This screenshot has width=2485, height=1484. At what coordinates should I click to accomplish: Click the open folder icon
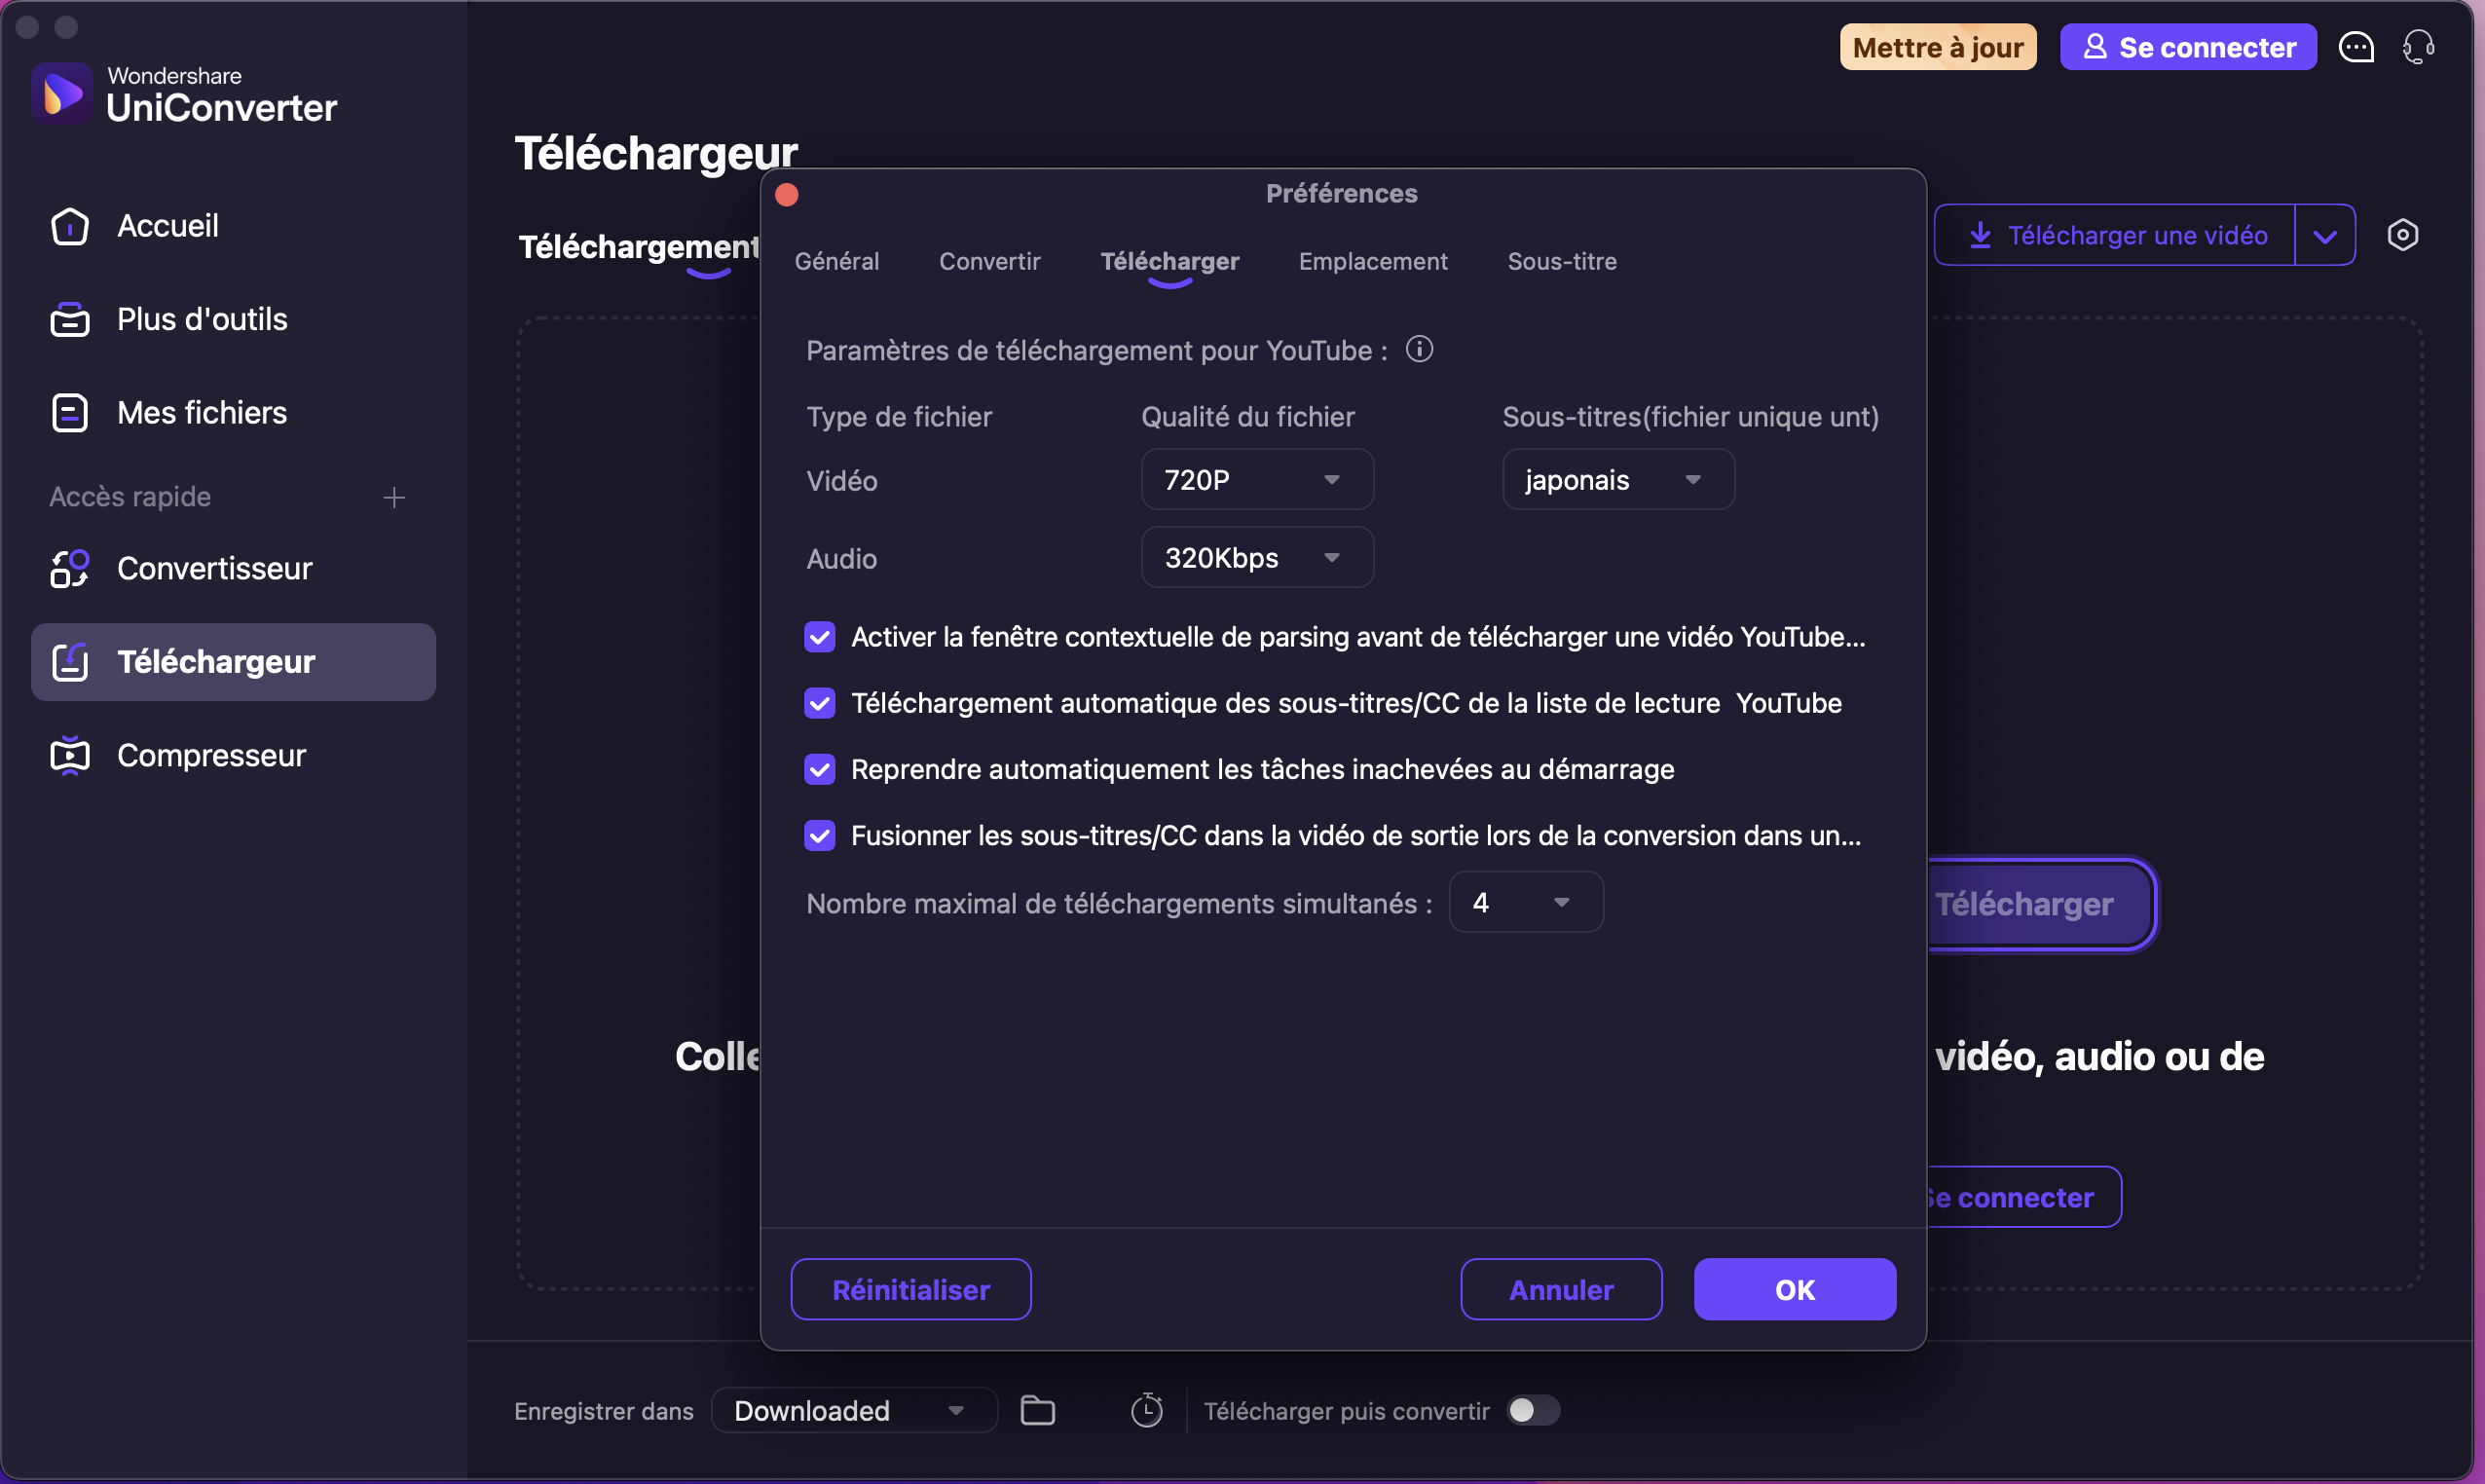[x=1037, y=1410]
